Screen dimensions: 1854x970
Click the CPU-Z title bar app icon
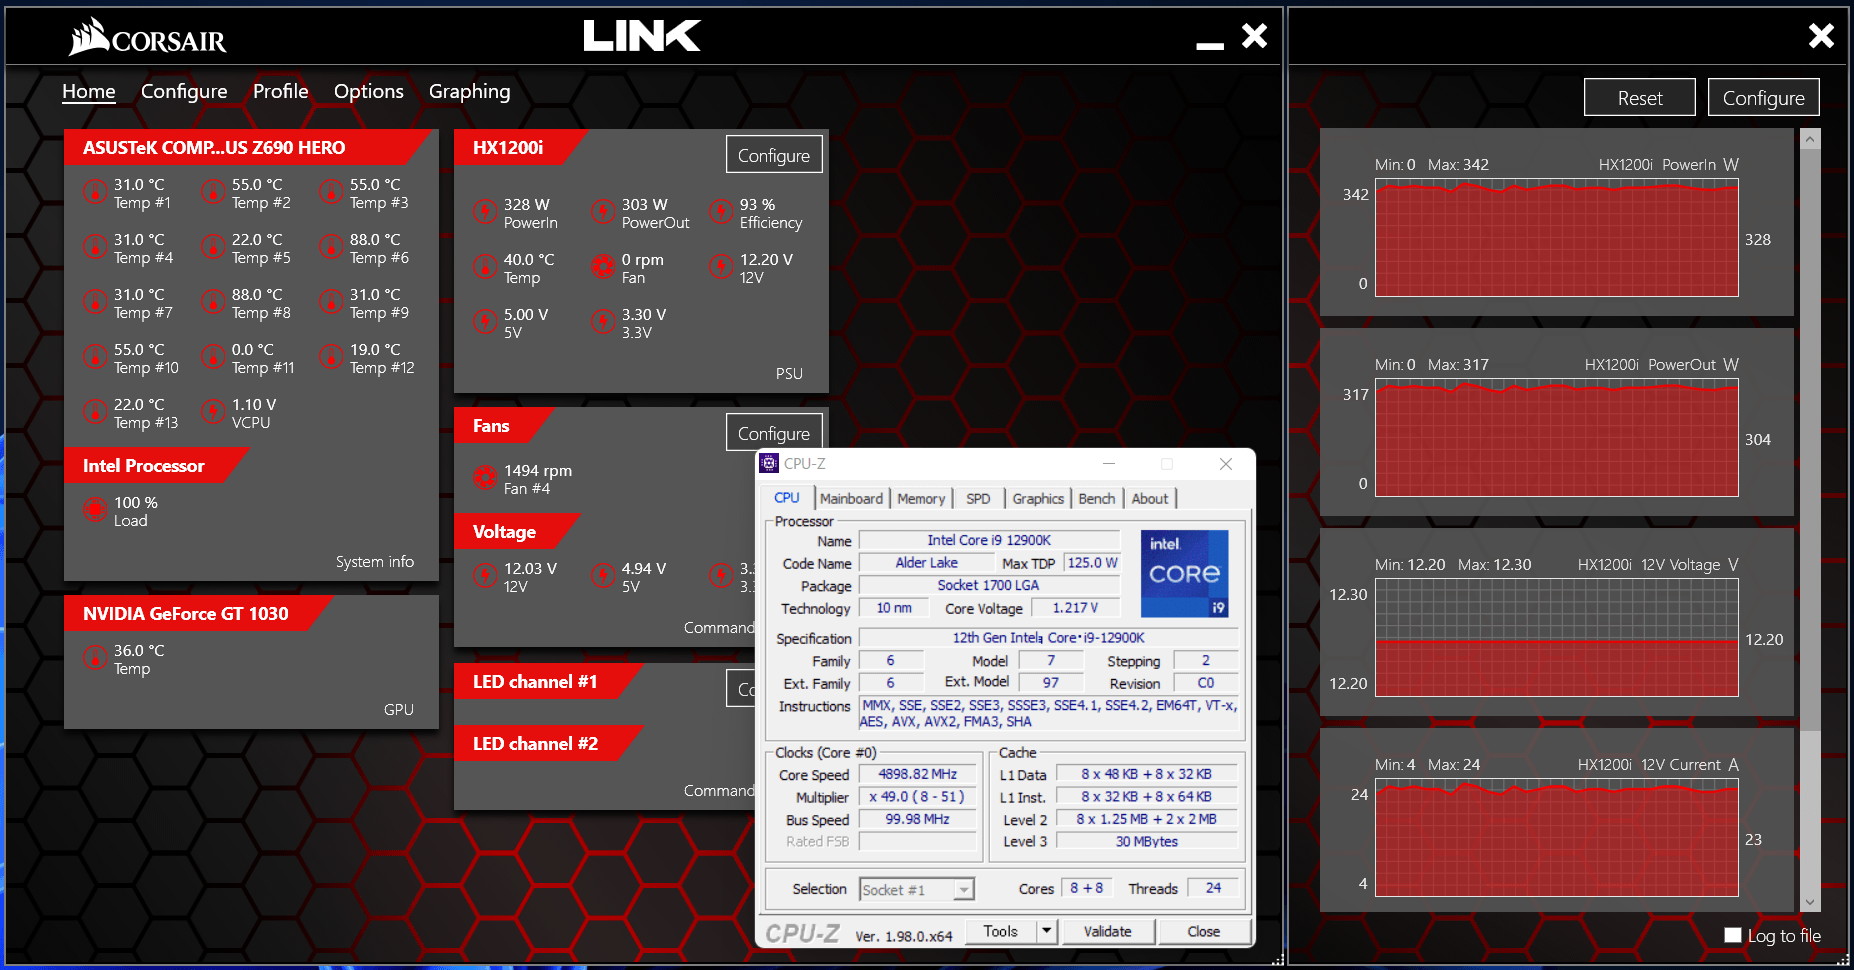pos(769,463)
